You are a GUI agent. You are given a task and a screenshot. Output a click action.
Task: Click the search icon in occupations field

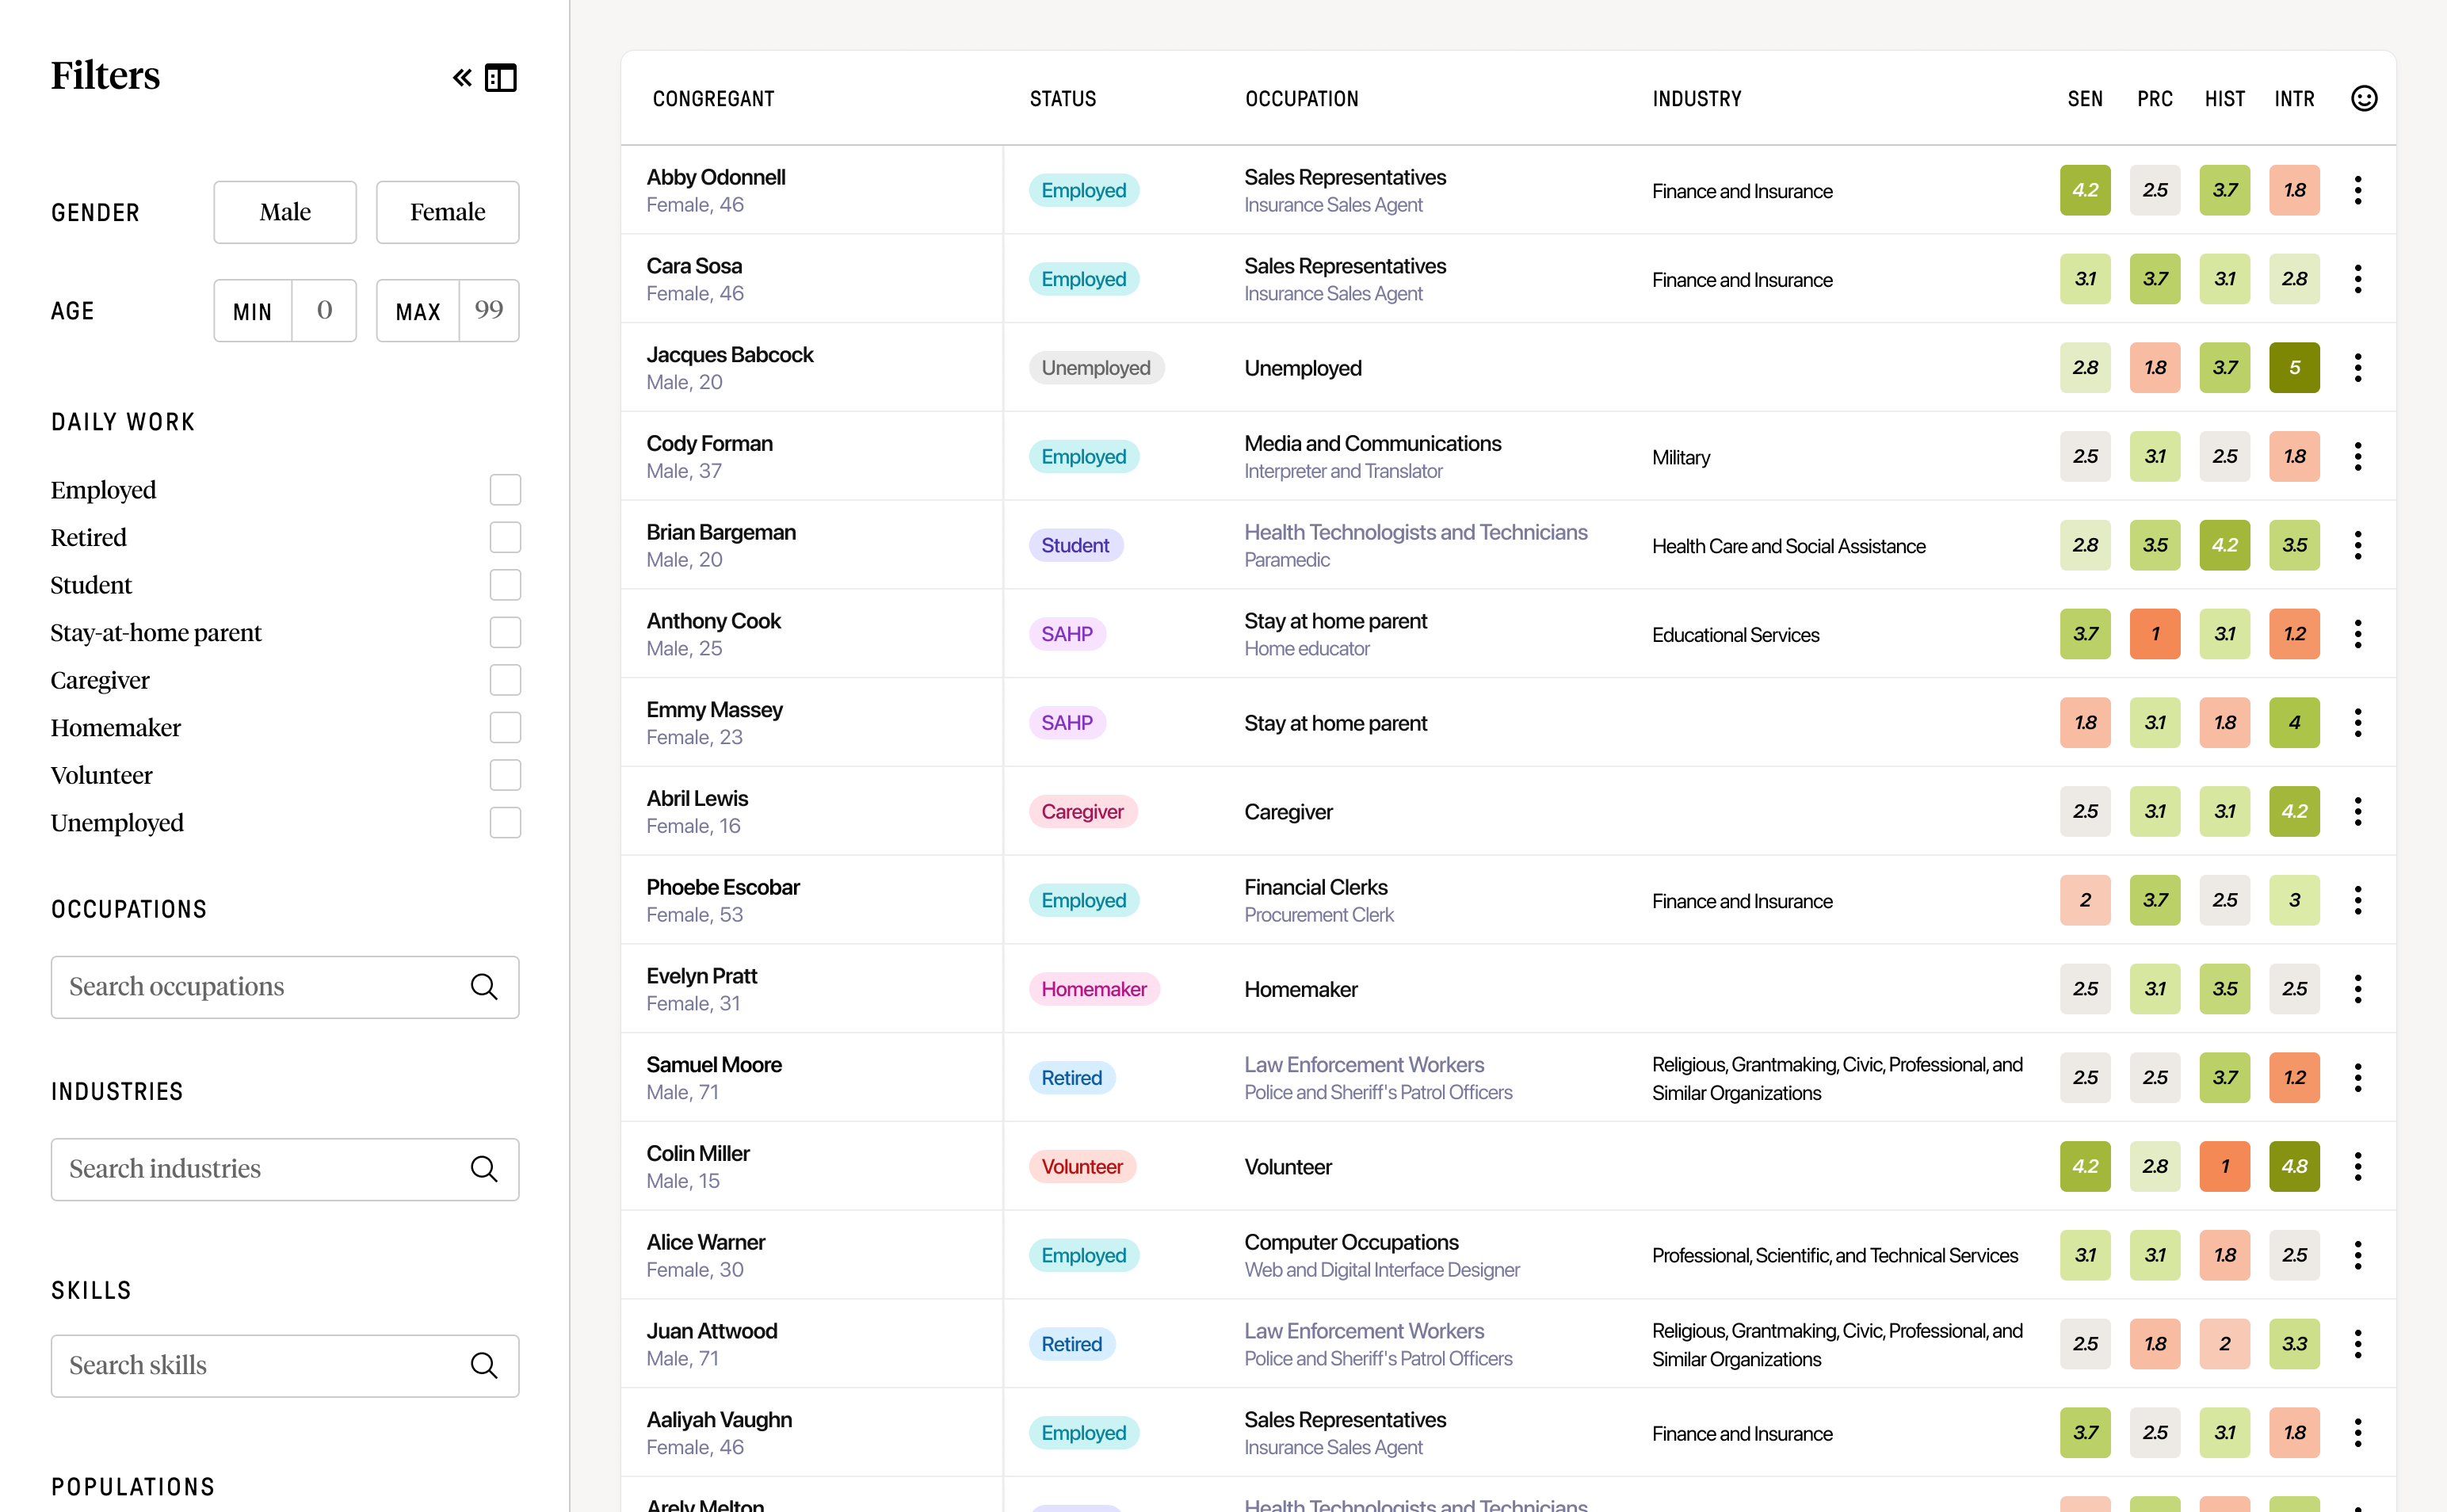[x=484, y=987]
